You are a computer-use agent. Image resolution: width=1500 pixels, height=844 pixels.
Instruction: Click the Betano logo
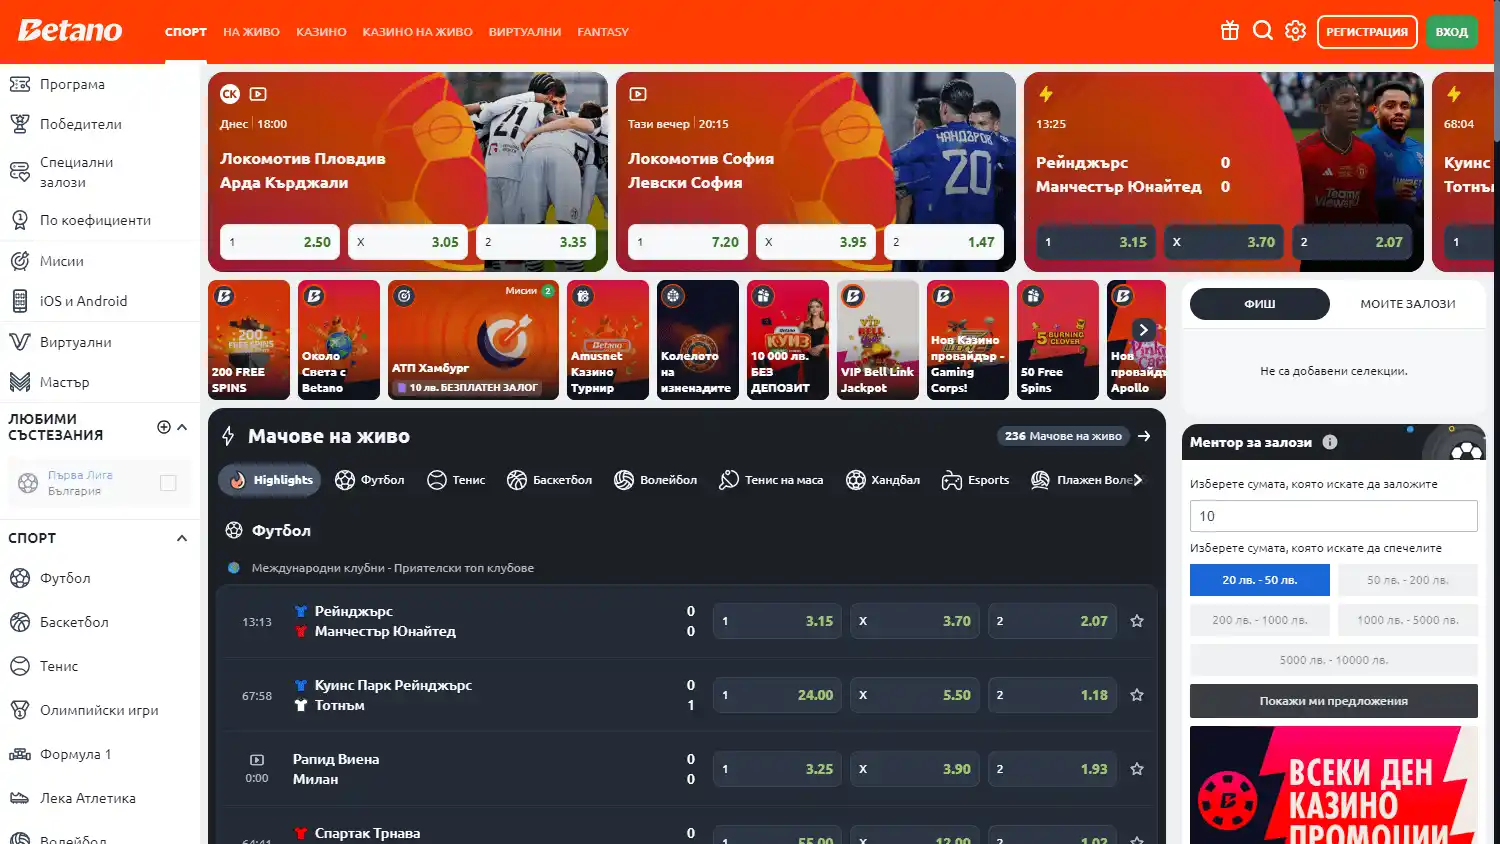click(x=70, y=31)
